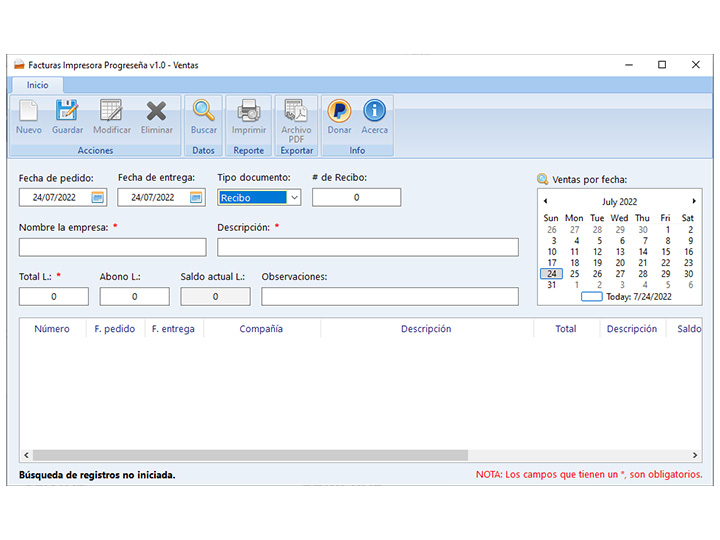The width and height of the screenshot is (720, 540).
Task: Go to previous month in calendar
Action: pos(545,201)
